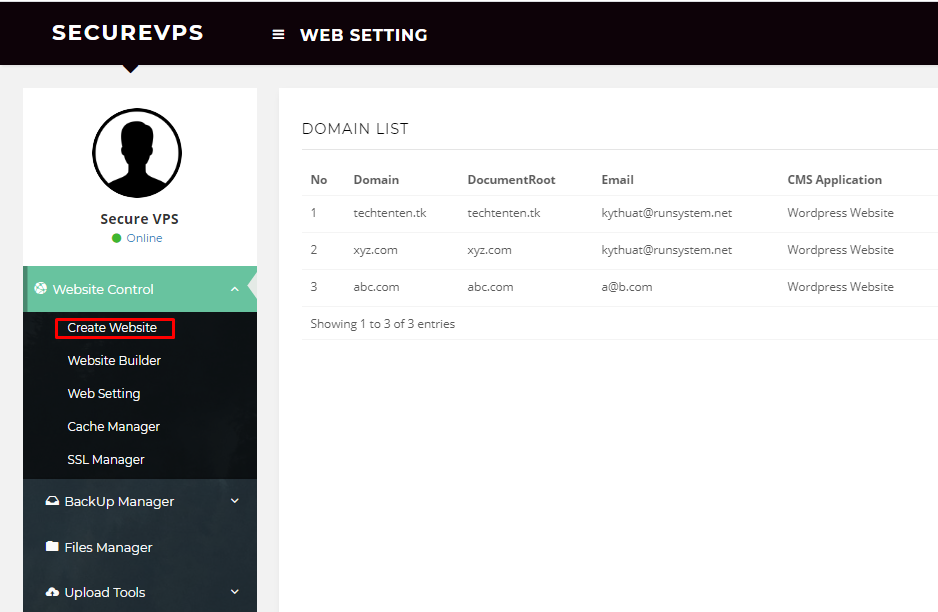The image size is (938, 612).
Task: Click the user avatar picture
Action: (x=137, y=153)
